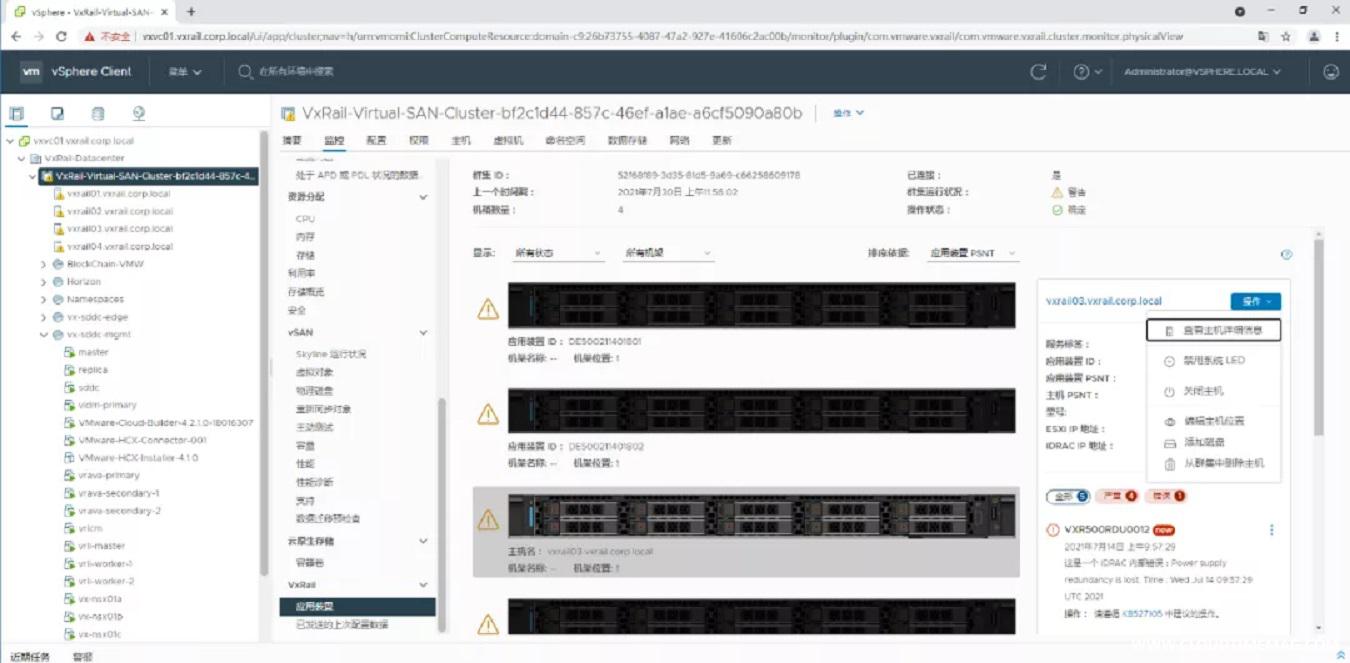Choose 禁用系统 LED from the actions menu

[x=1213, y=360]
